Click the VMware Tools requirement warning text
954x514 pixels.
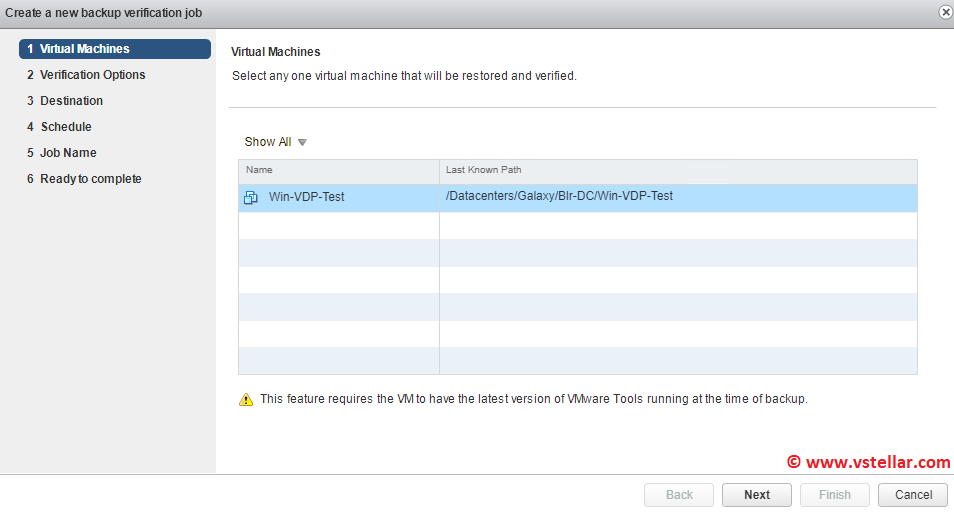[x=533, y=399]
